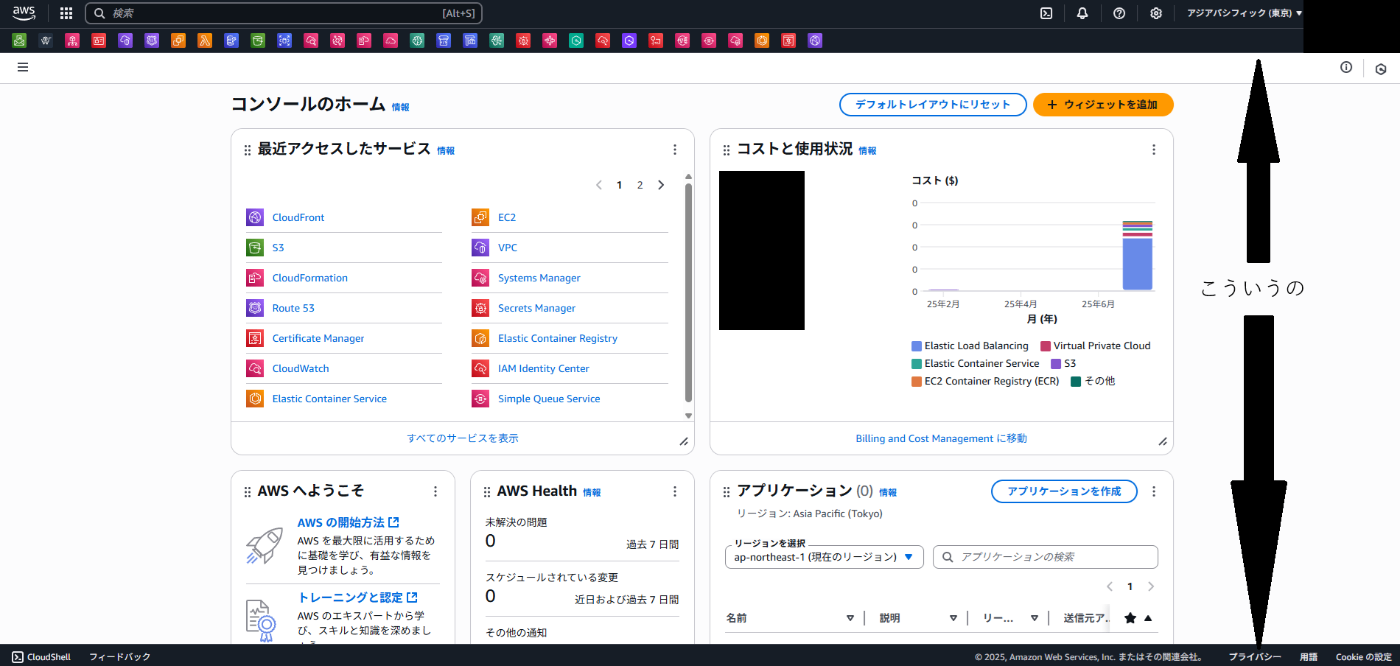
Task: Grab the drag handle of コストと使用状況 widget
Action: (x=727, y=150)
